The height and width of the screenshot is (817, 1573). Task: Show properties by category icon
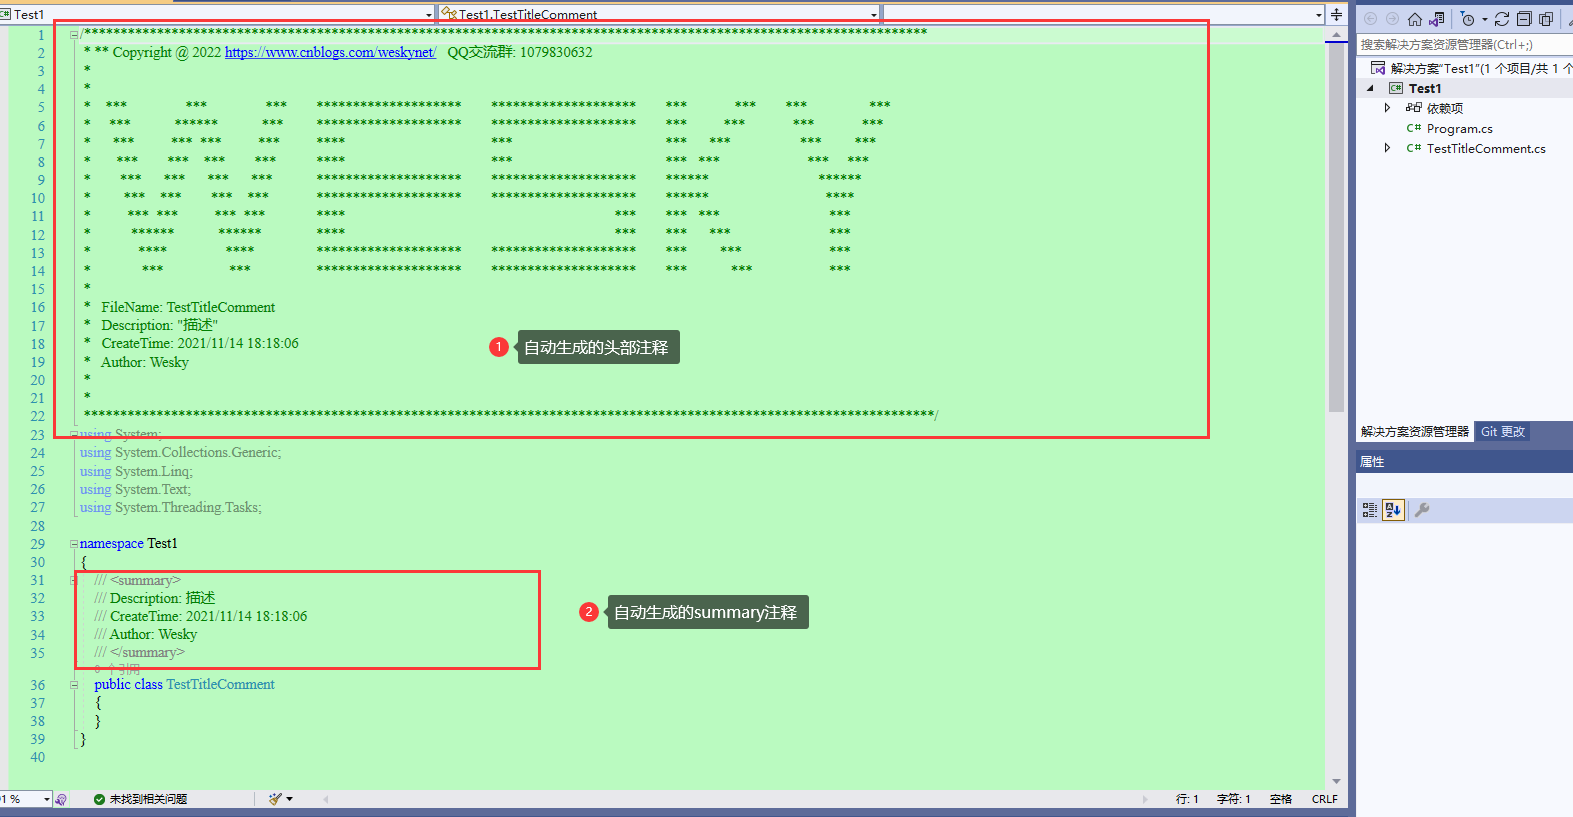1370,510
